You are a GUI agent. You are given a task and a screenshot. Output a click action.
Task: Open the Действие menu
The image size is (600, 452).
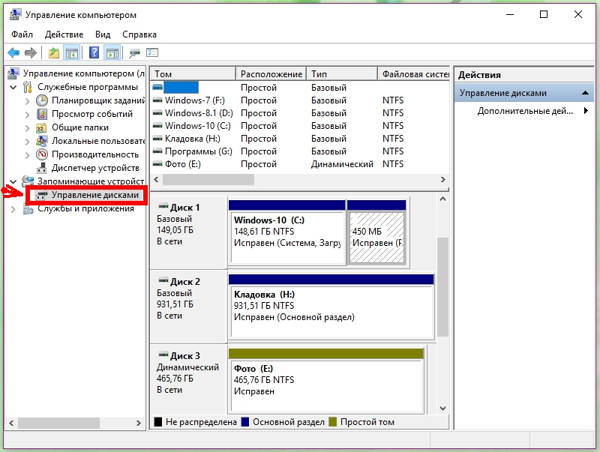pos(64,34)
